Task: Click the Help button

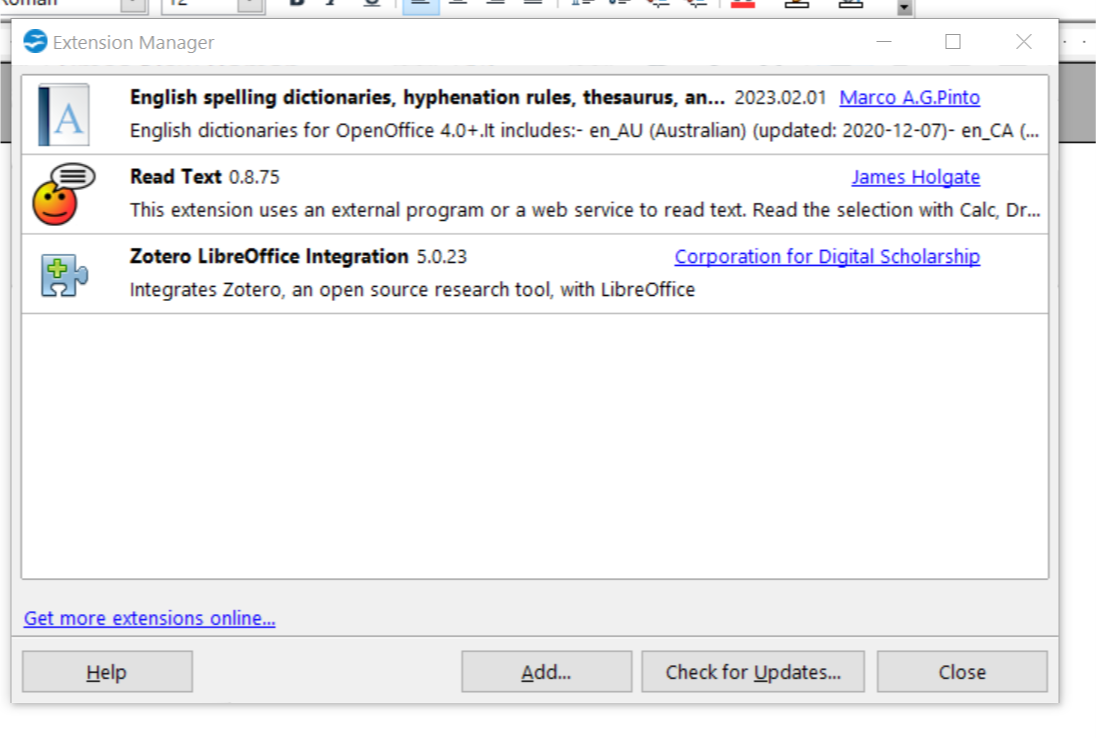Action: (x=107, y=672)
